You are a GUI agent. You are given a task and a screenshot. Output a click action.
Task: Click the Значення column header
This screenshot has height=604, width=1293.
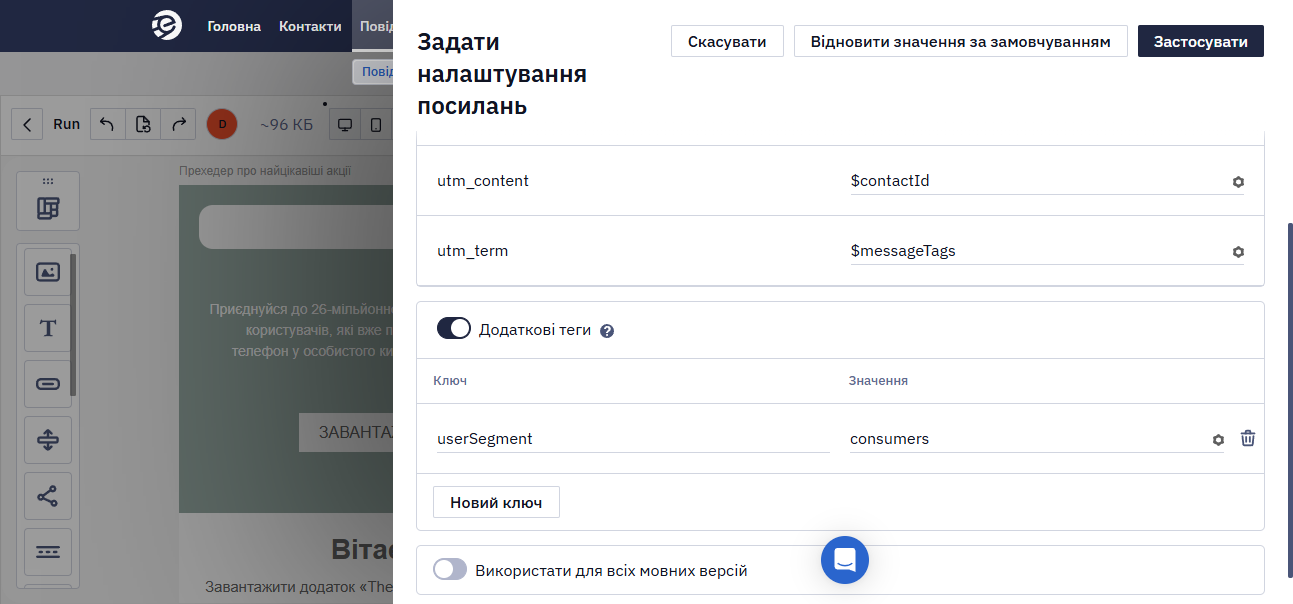(x=878, y=381)
